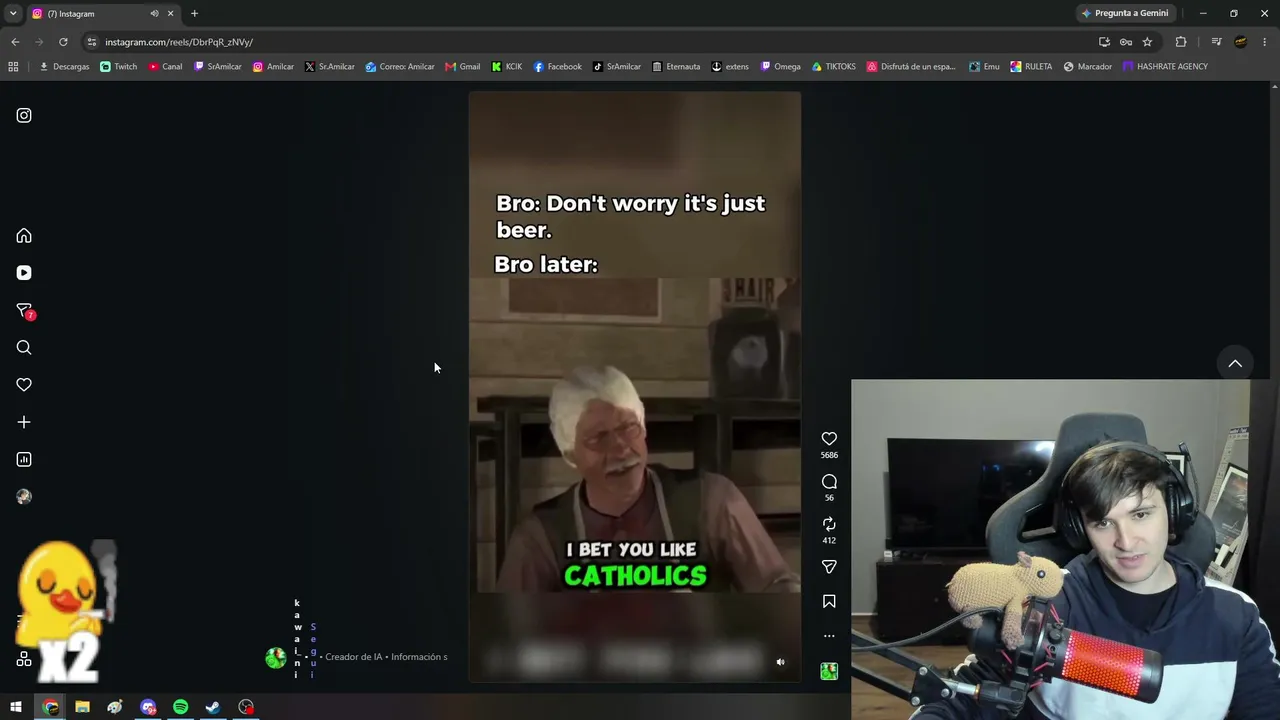This screenshot has height=720, width=1280.
Task: Open Chrome's tab search dropdown
Action: click(13, 14)
